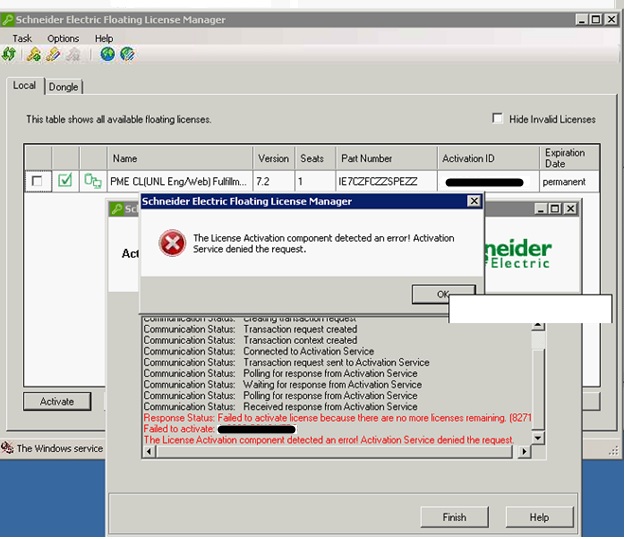Screen dimensions: 627x539
Task: Click 'Transaction context created' log line
Action: [300, 340]
